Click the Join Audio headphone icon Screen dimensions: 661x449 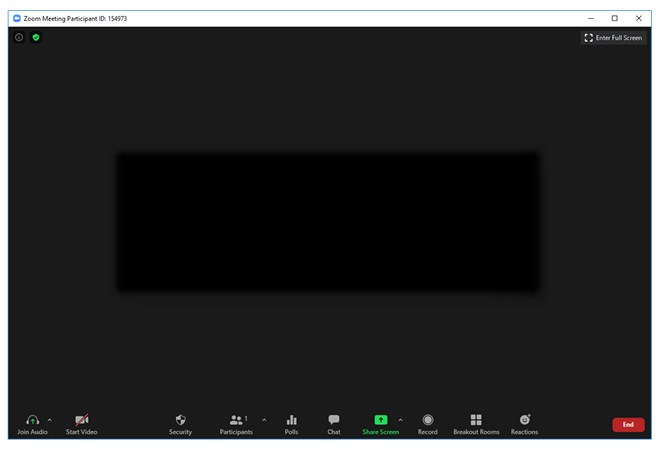click(x=32, y=421)
